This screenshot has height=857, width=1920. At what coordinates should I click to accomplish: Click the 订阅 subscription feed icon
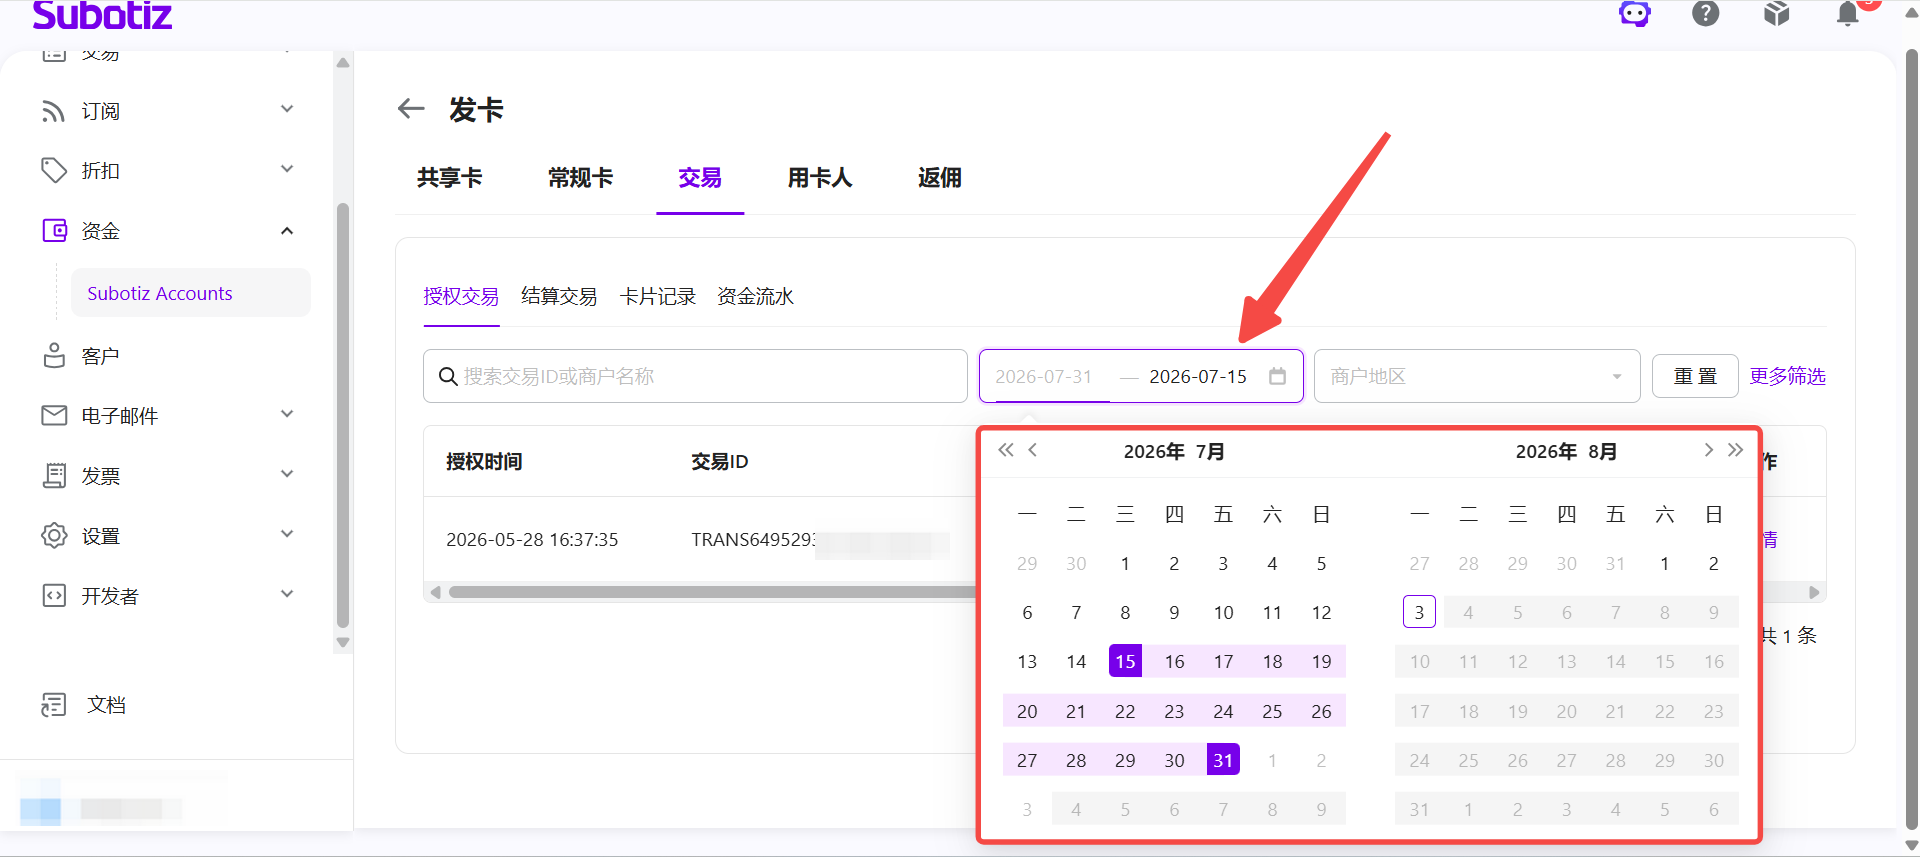(x=53, y=111)
